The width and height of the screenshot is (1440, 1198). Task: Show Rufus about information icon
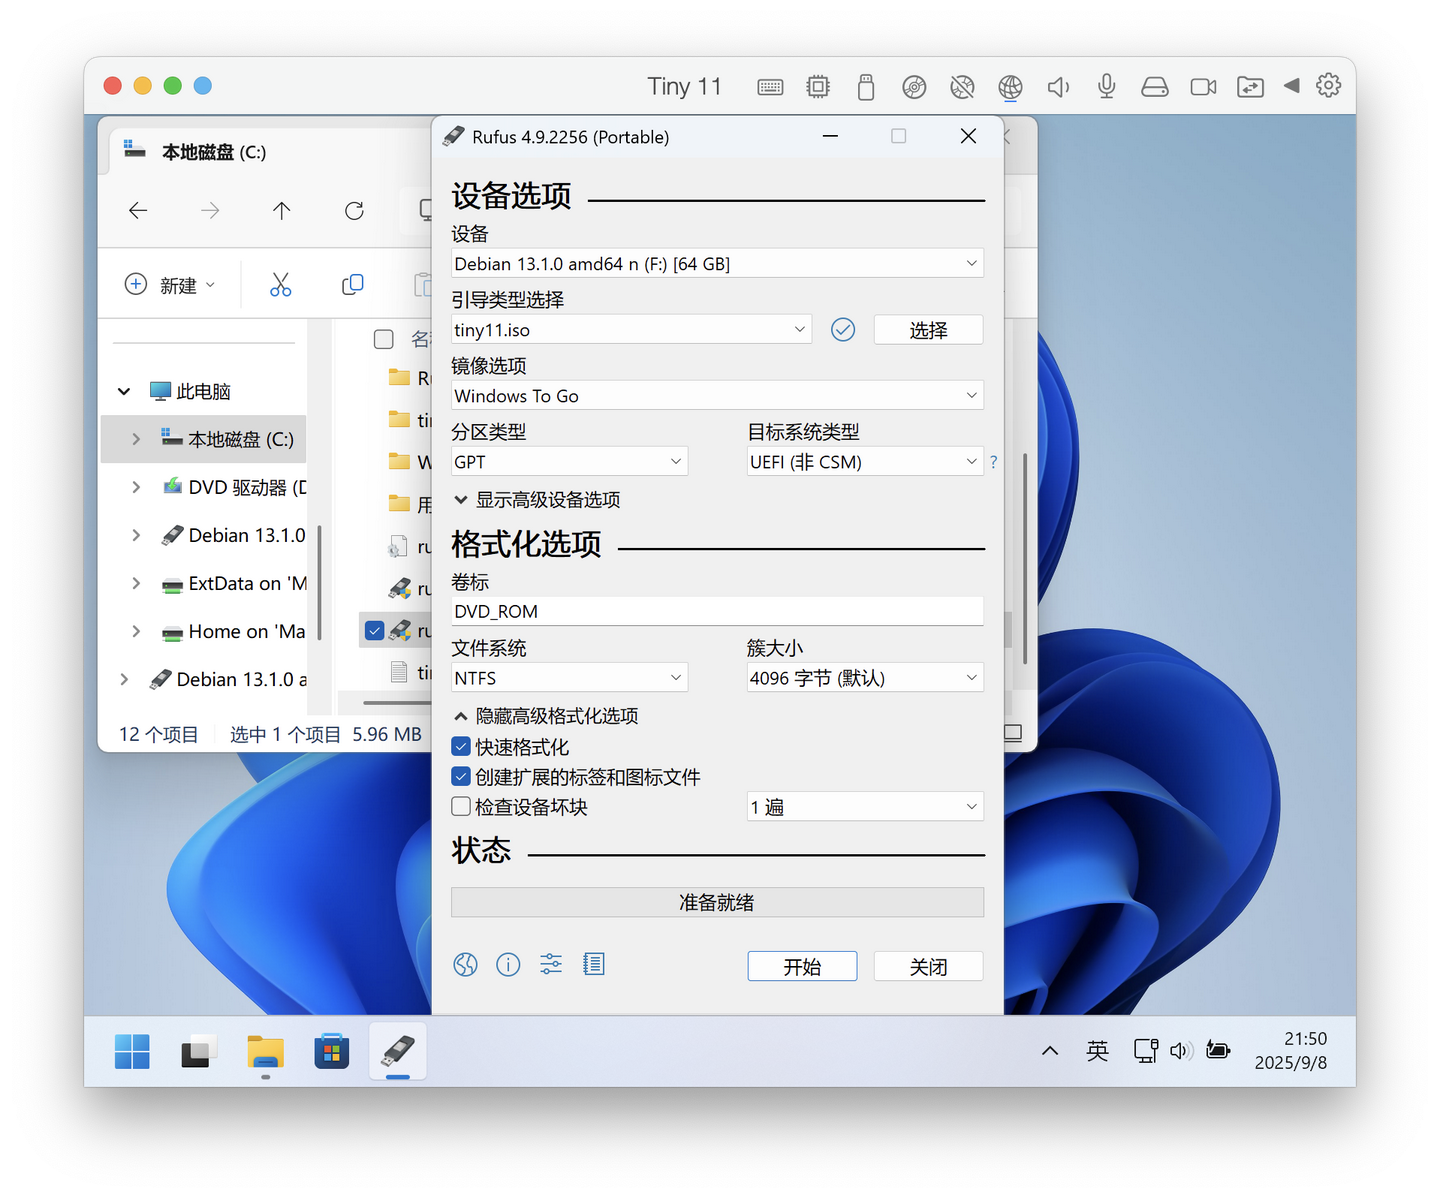(x=508, y=964)
